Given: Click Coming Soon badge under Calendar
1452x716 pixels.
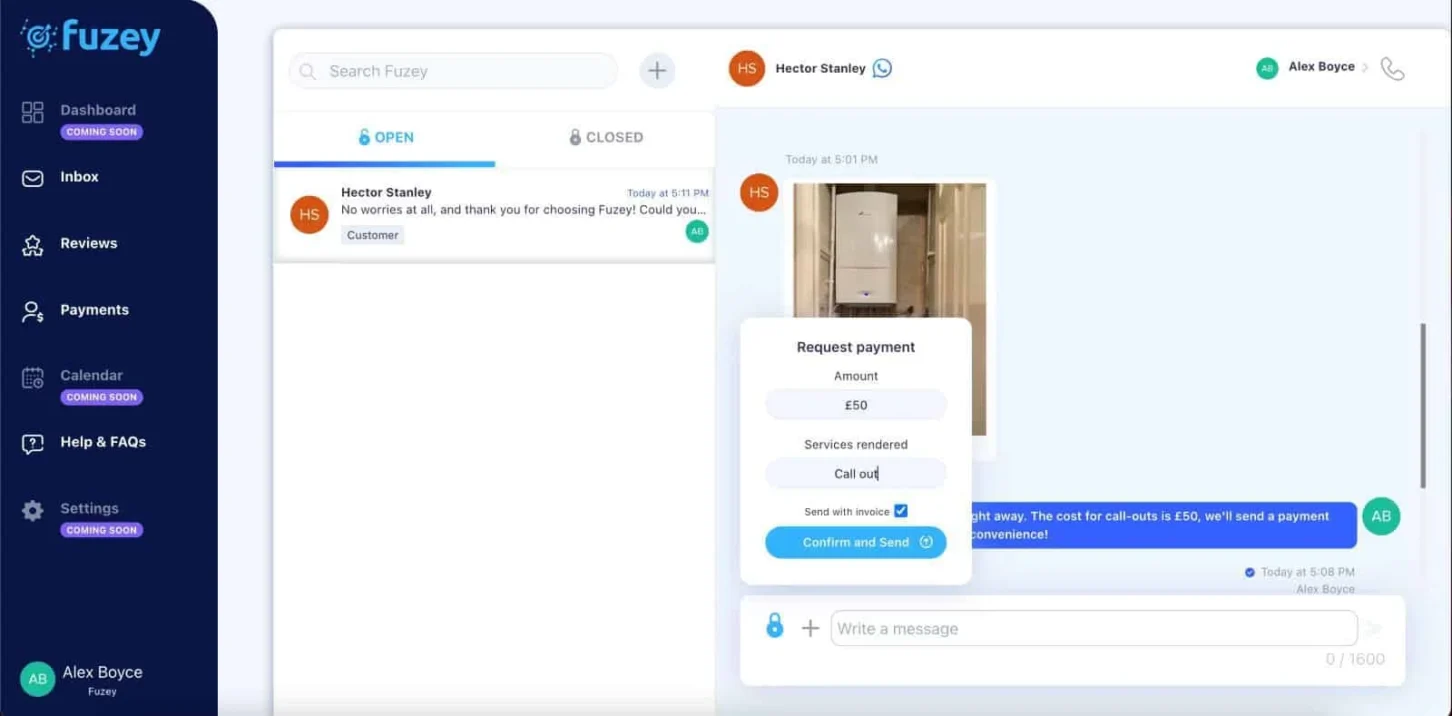Looking at the screenshot, I should coord(101,397).
